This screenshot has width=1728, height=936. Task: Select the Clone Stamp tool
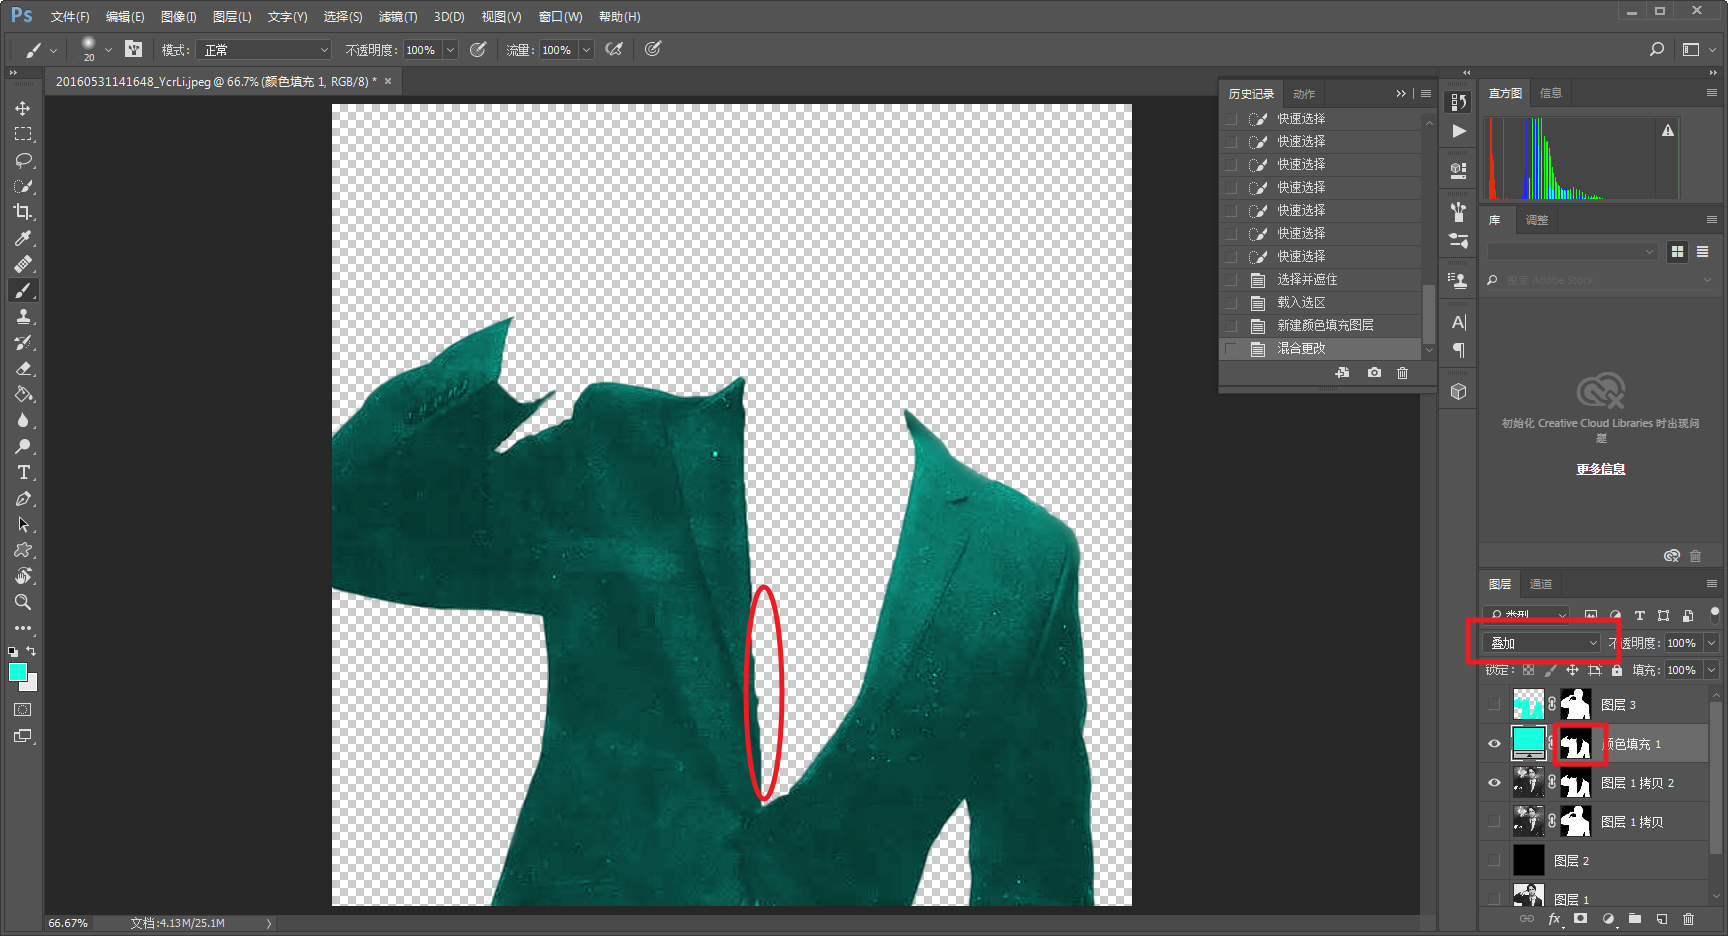(x=23, y=316)
